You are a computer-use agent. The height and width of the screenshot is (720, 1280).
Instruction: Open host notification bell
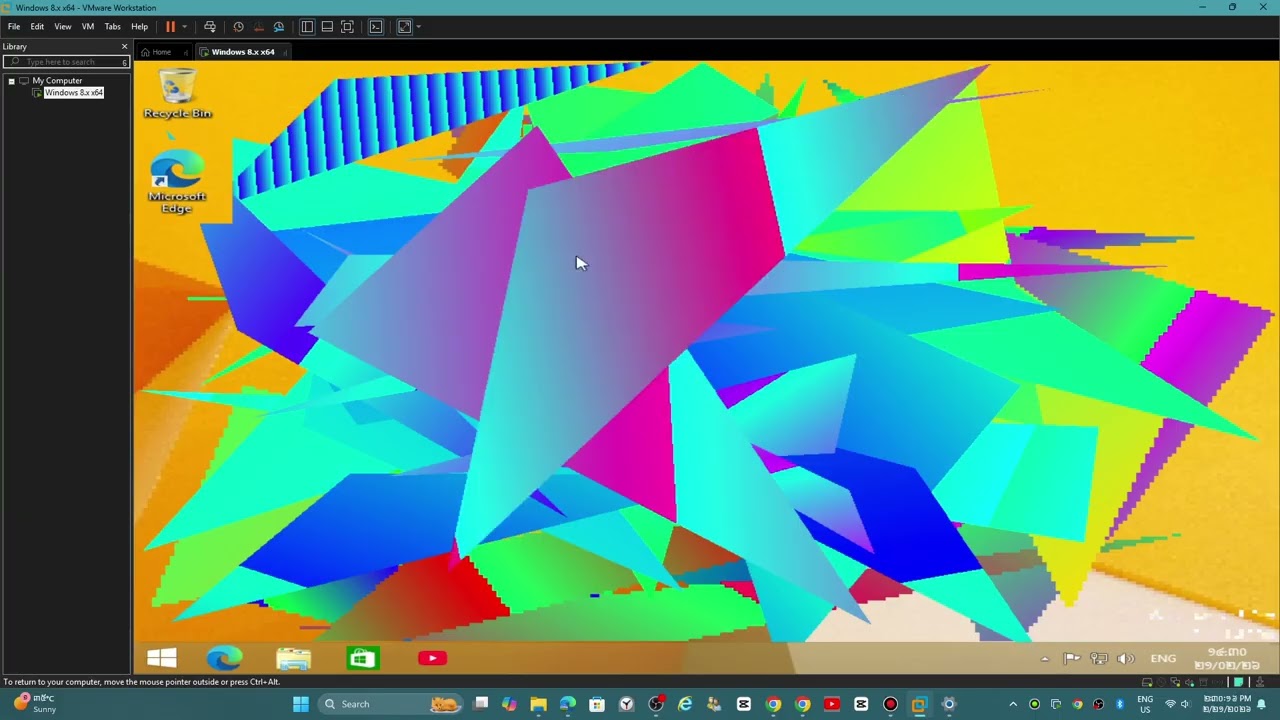(x=1262, y=704)
